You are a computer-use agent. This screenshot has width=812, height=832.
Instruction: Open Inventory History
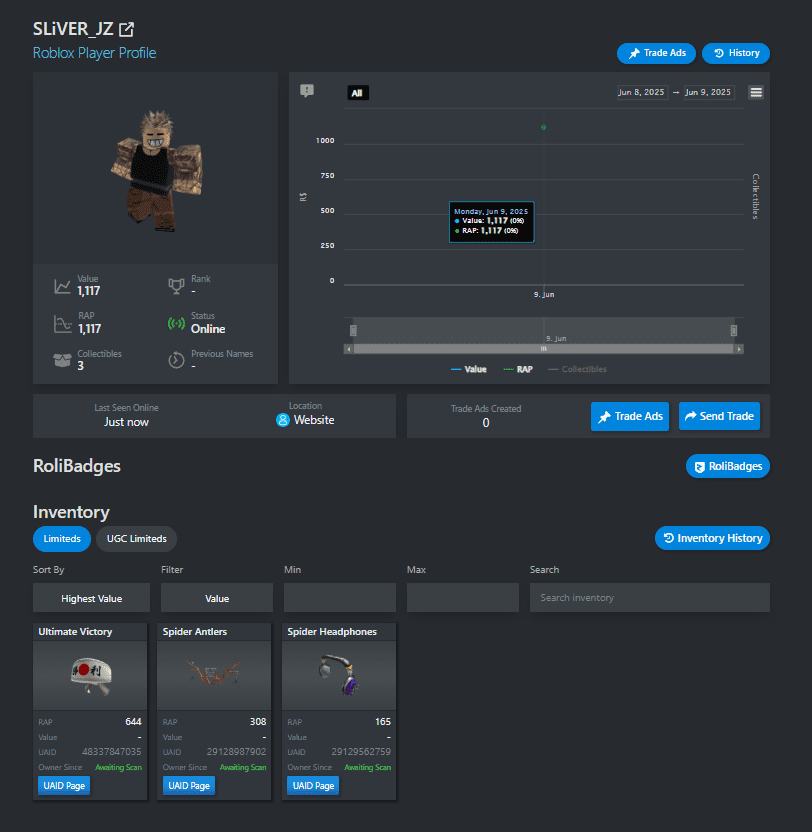point(712,538)
